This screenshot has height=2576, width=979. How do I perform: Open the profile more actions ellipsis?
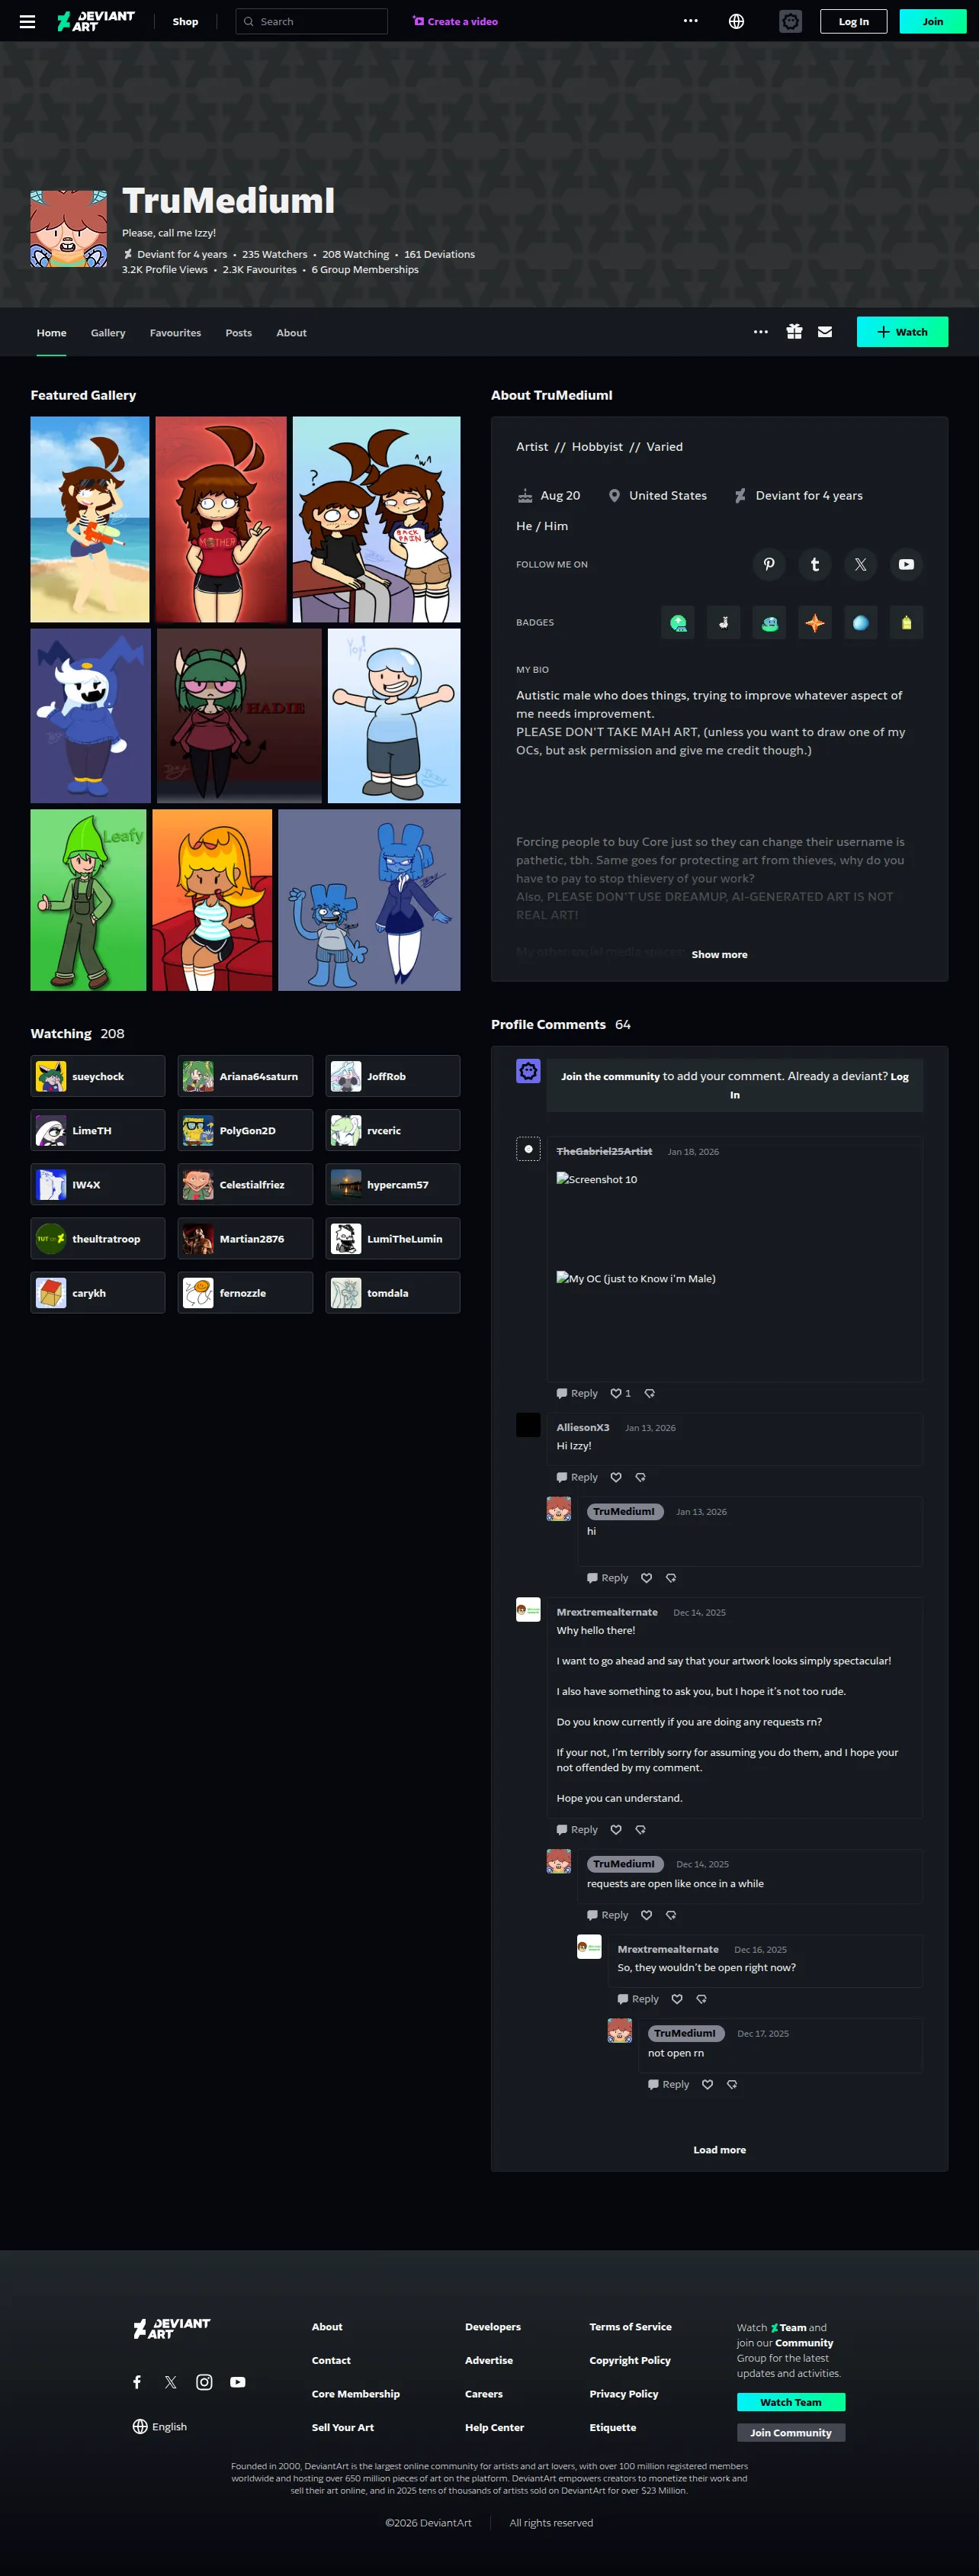point(761,332)
